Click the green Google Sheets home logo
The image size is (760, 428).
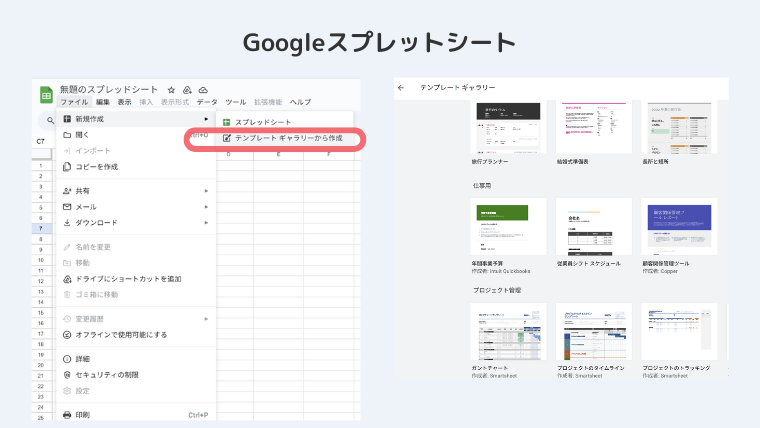pyautogui.click(x=46, y=95)
